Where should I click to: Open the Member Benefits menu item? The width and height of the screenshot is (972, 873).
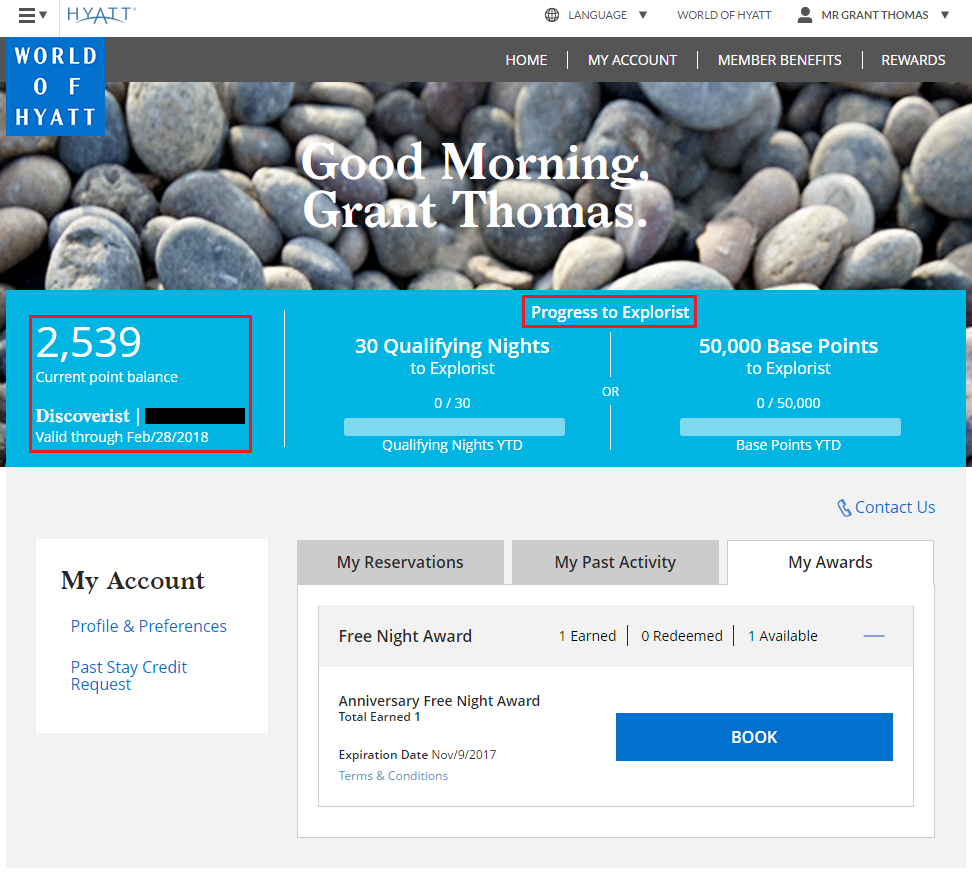click(779, 60)
